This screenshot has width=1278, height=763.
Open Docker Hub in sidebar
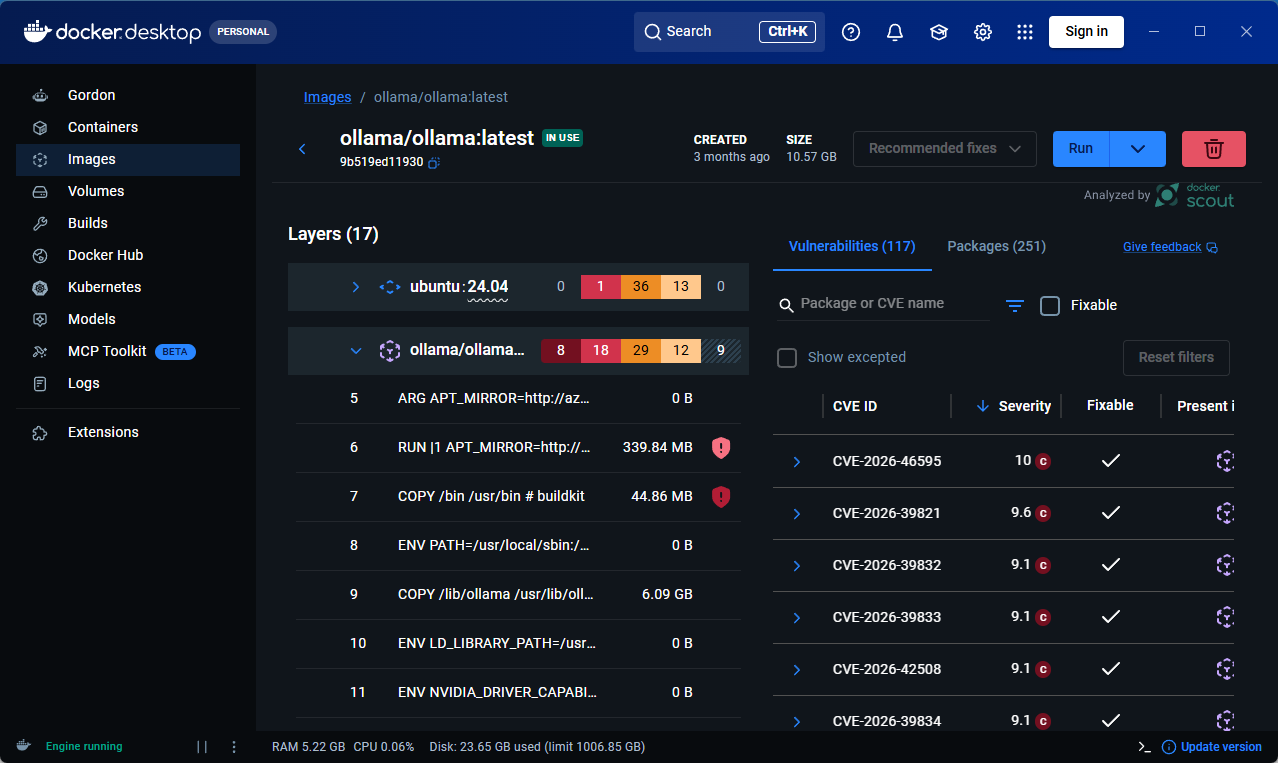pyautogui.click(x=128, y=255)
